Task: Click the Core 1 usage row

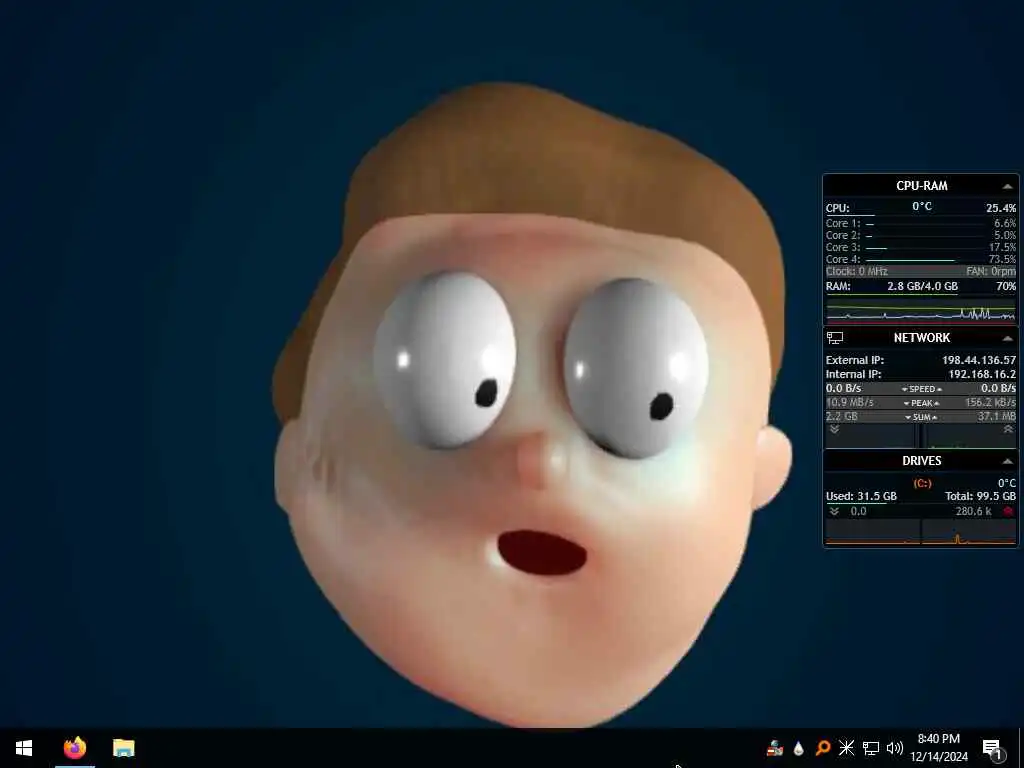Action: tap(921, 223)
